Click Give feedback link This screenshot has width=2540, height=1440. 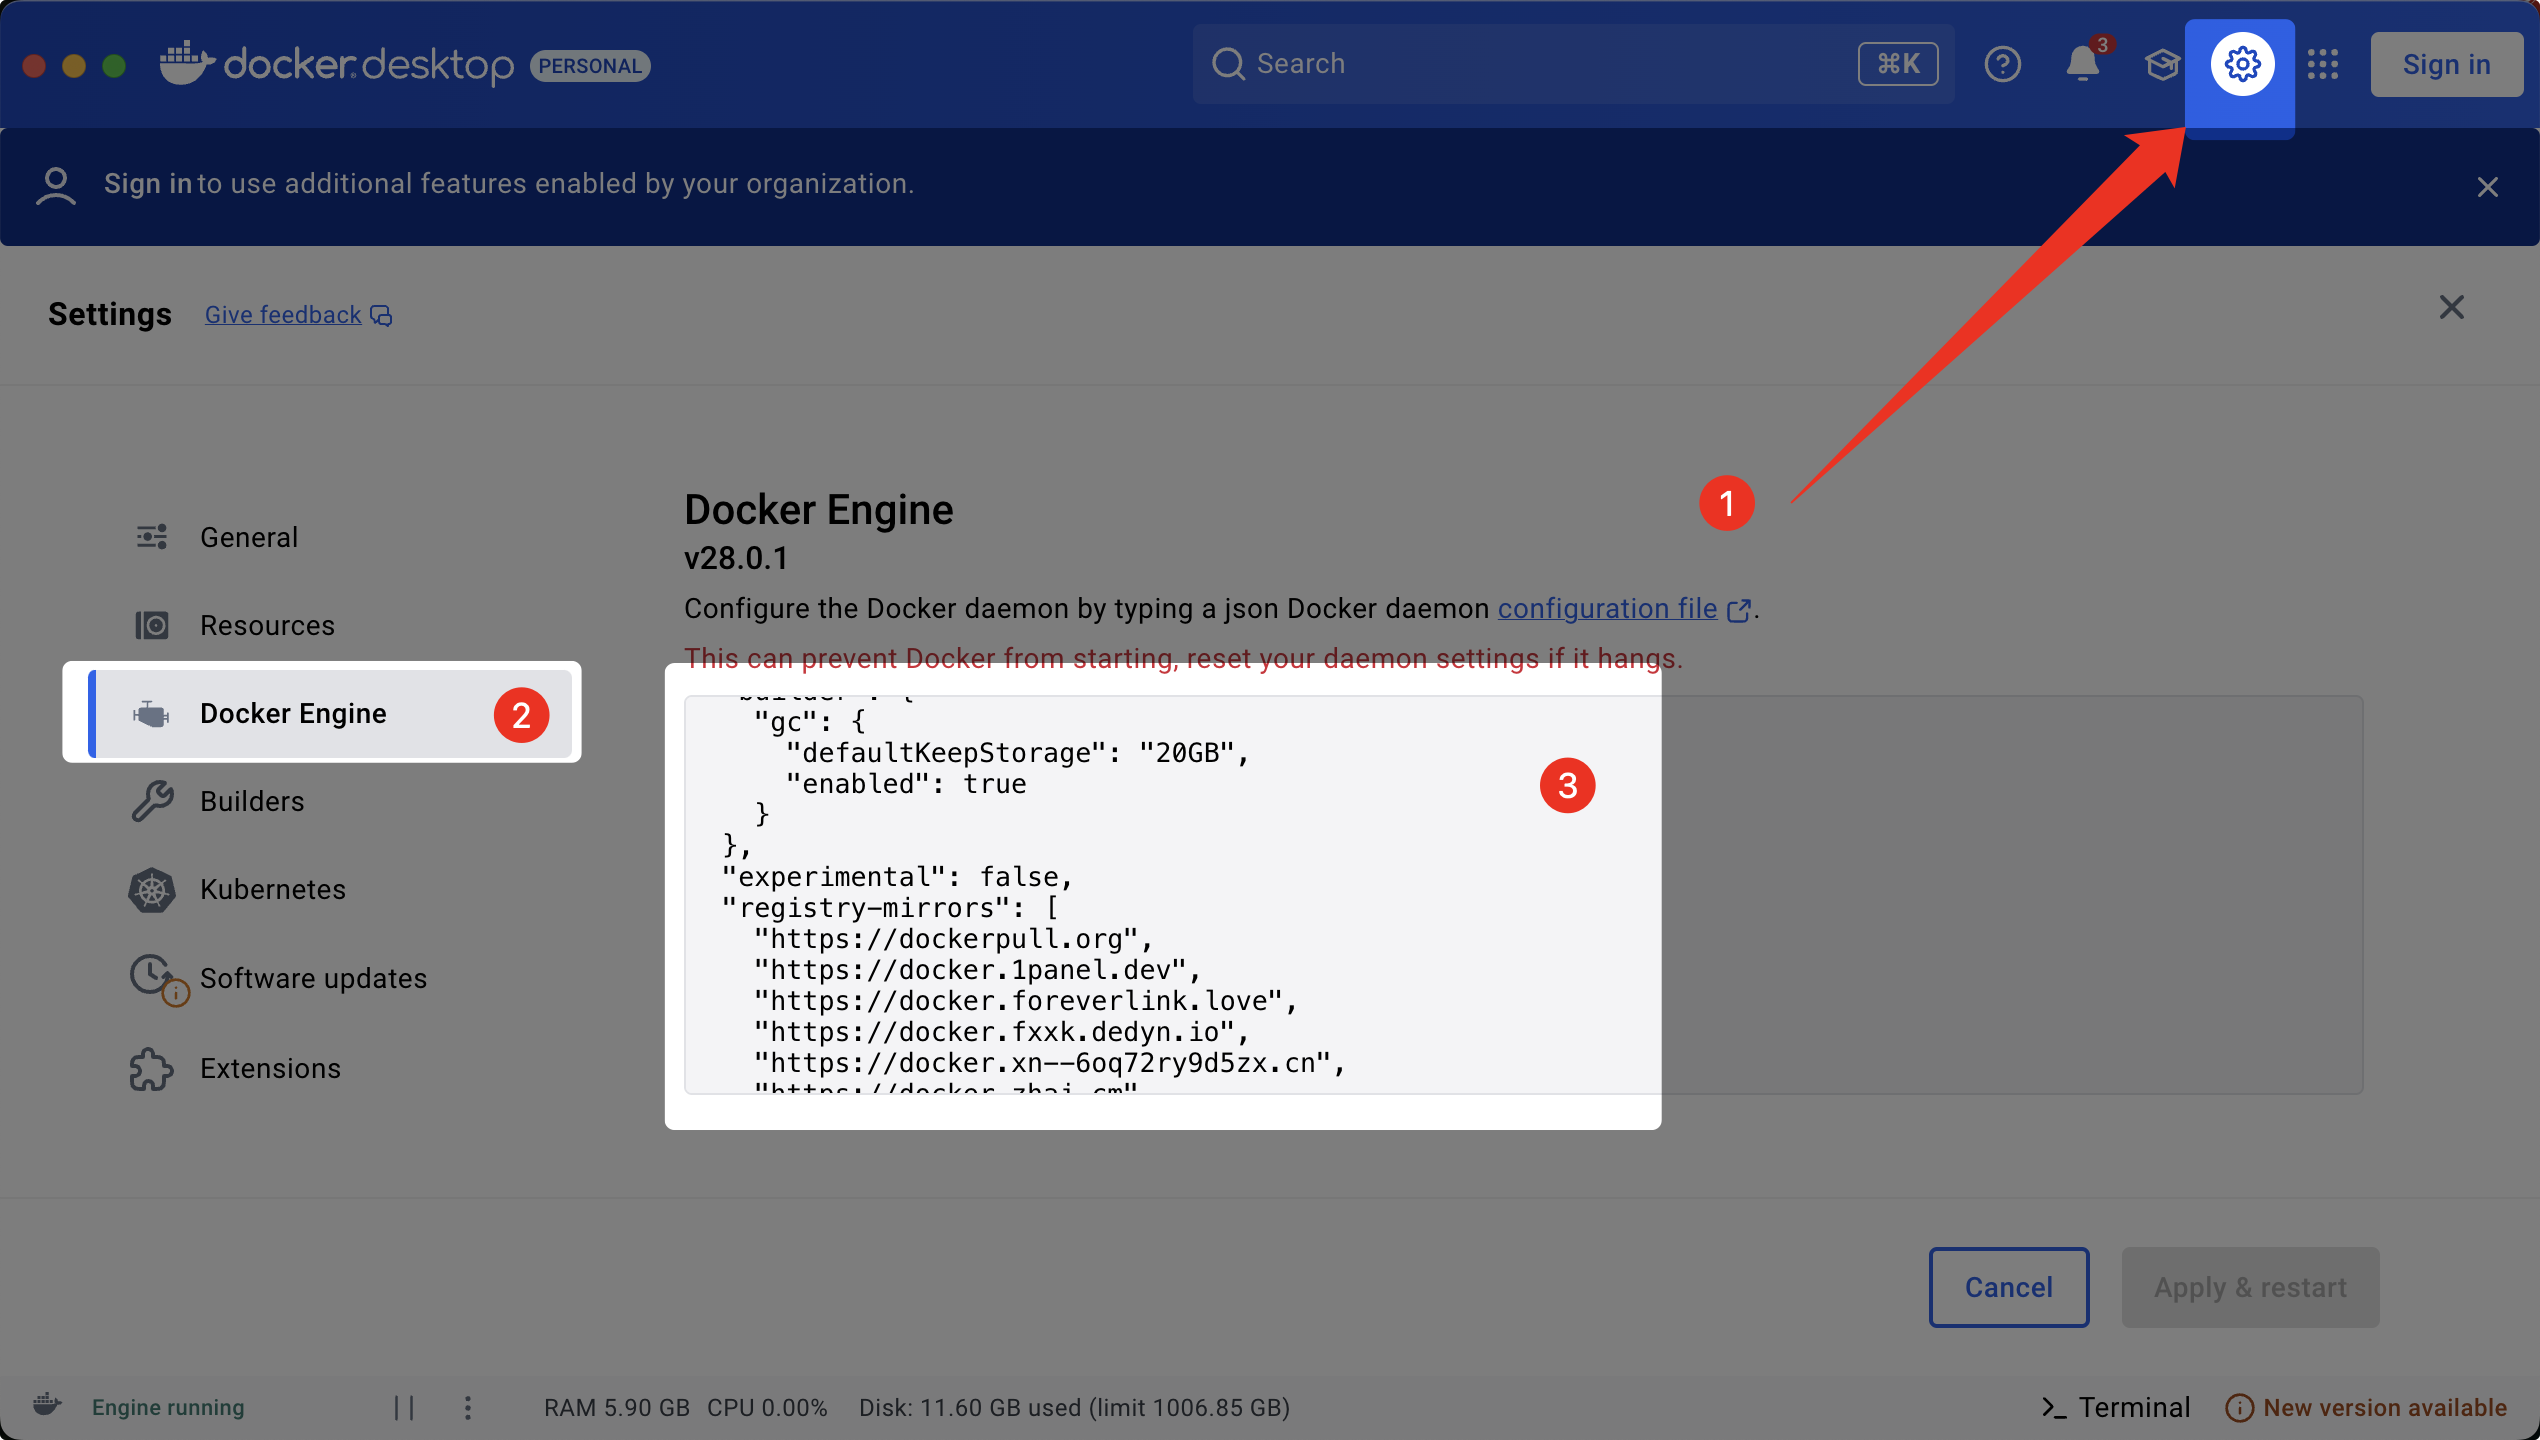[283, 315]
